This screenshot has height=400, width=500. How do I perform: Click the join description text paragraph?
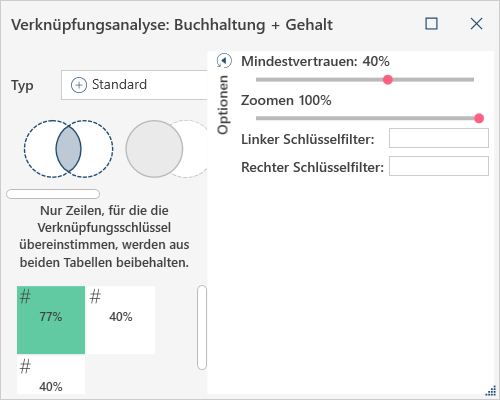click(x=104, y=237)
